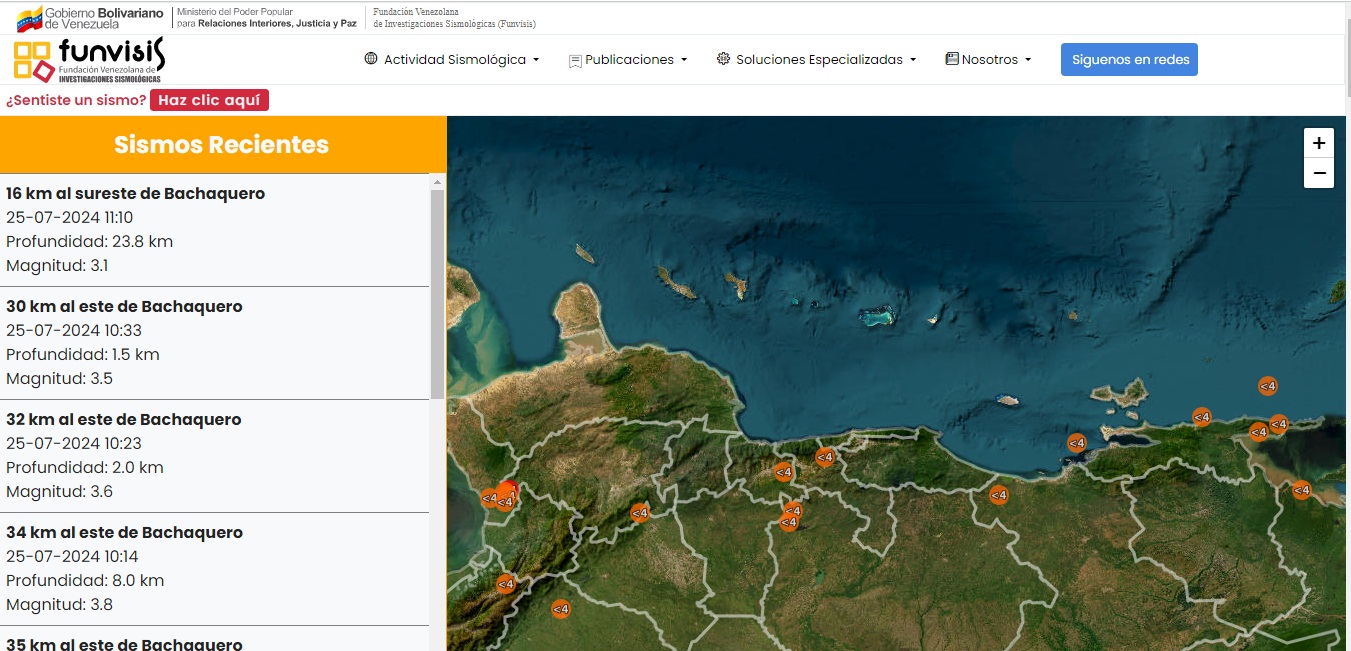The image size is (1351, 651).
Task: Select 34 km al este de Bachaquero entry
Action: coord(214,569)
